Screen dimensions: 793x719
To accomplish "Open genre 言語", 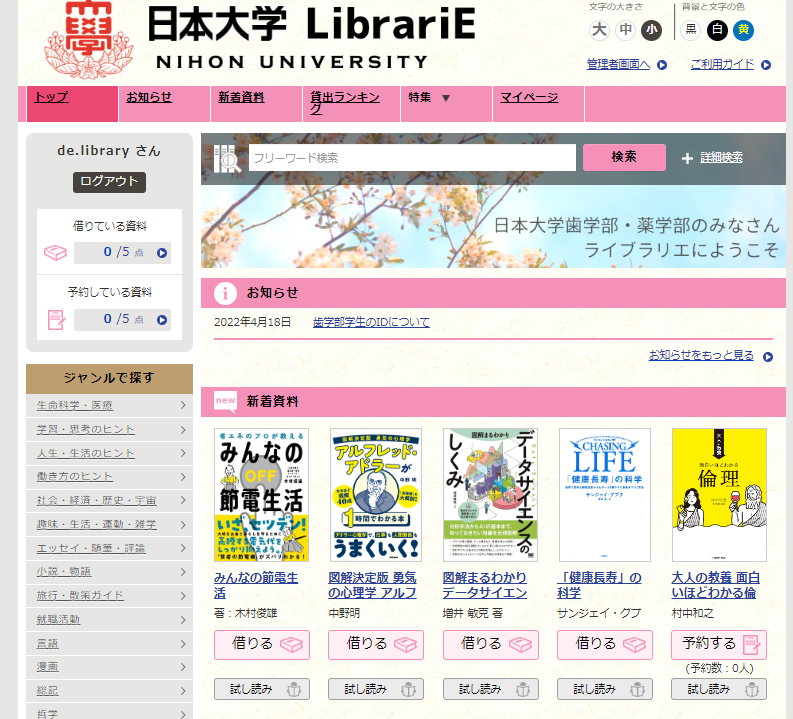I will click(109, 644).
